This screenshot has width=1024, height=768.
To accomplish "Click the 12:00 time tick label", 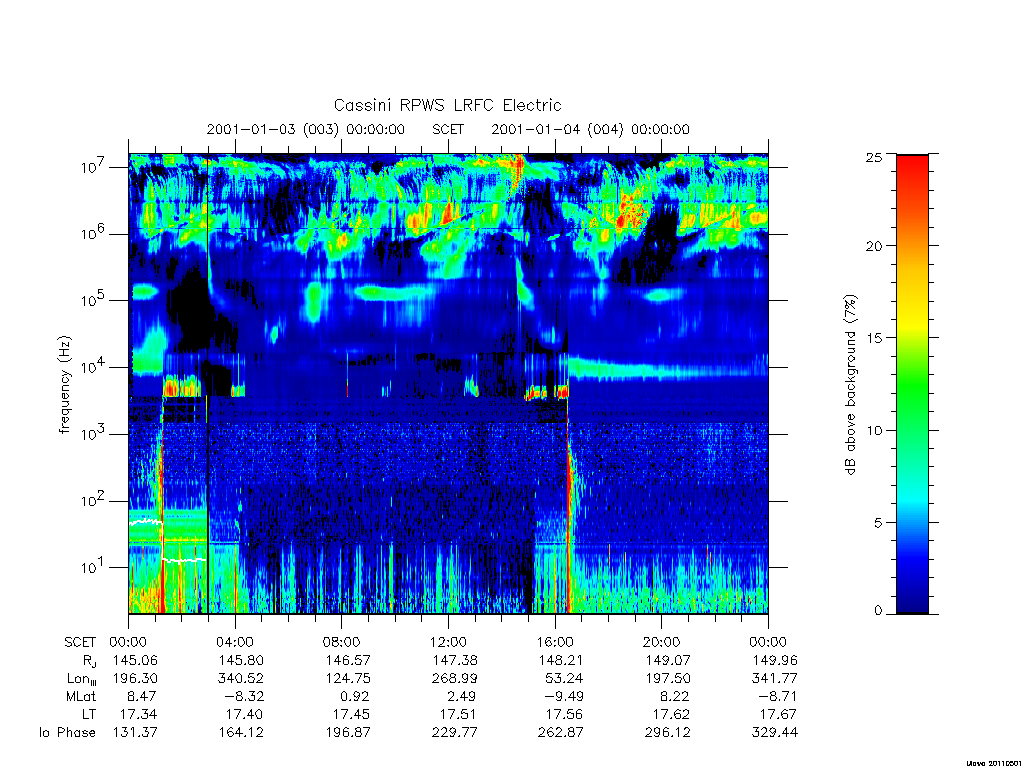I will click(x=448, y=643).
